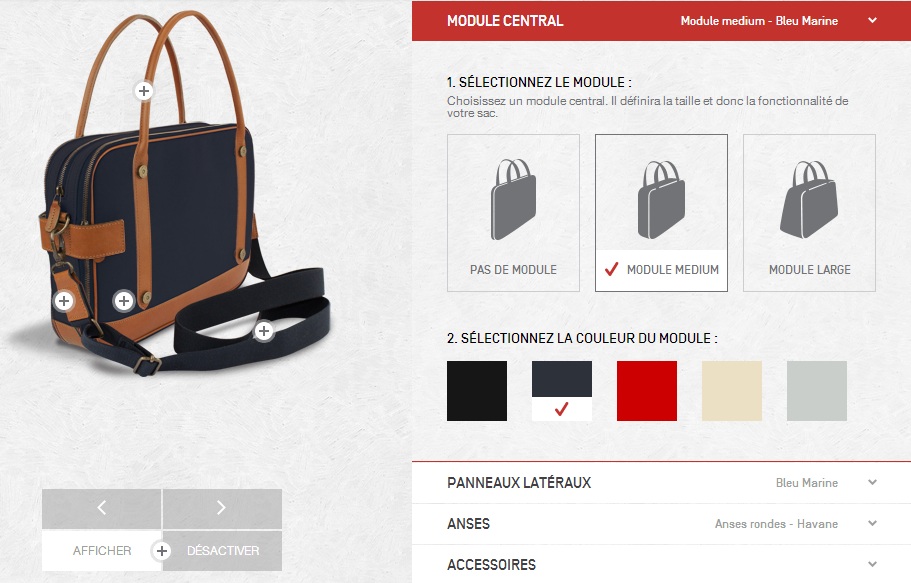
Task: Select the Pas de module option
Action: click(x=513, y=213)
